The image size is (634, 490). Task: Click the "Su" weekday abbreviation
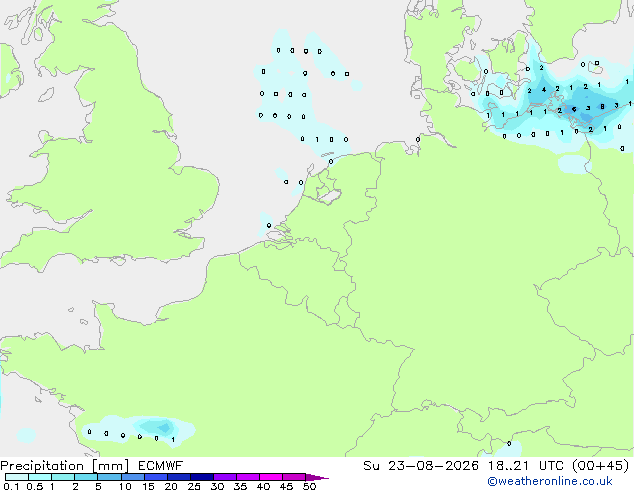pyautogui.click(x=371, y=466)
